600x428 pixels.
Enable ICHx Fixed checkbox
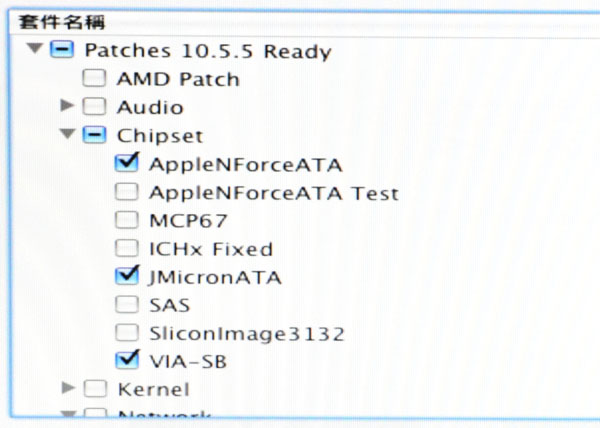pyautogui.click(x=127, y=248)
